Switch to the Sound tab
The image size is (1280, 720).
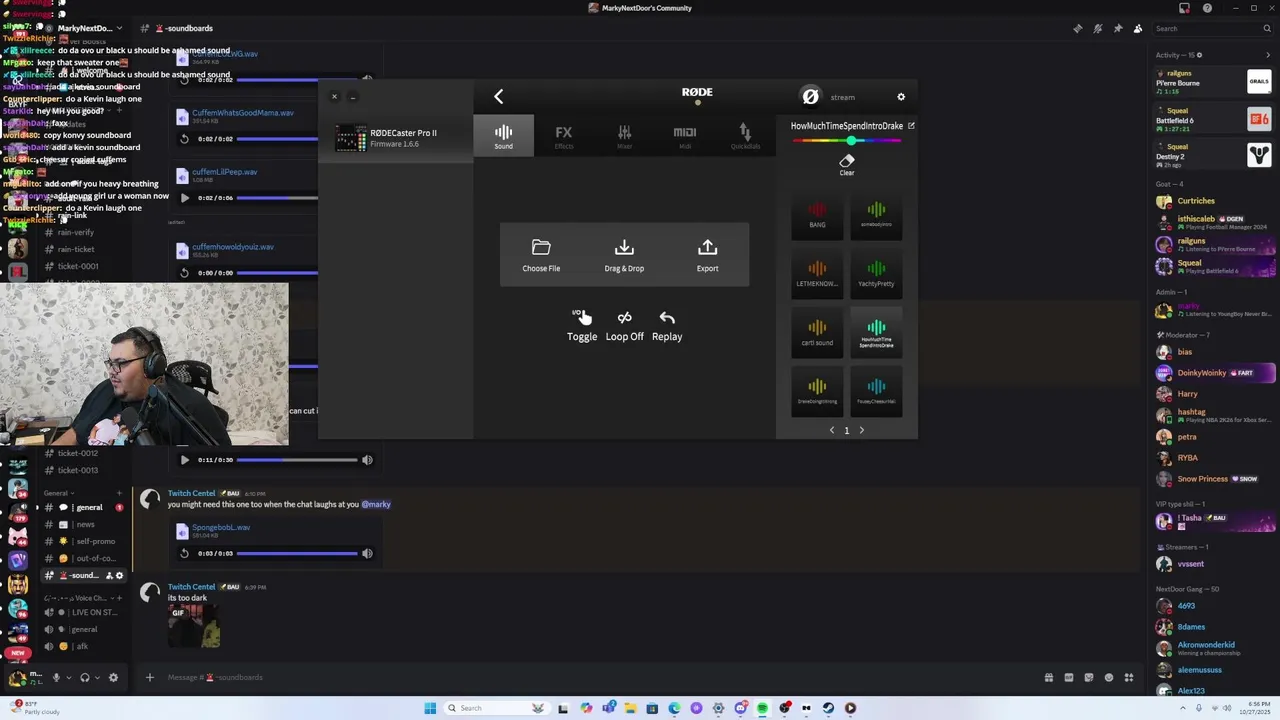[503, 136]
